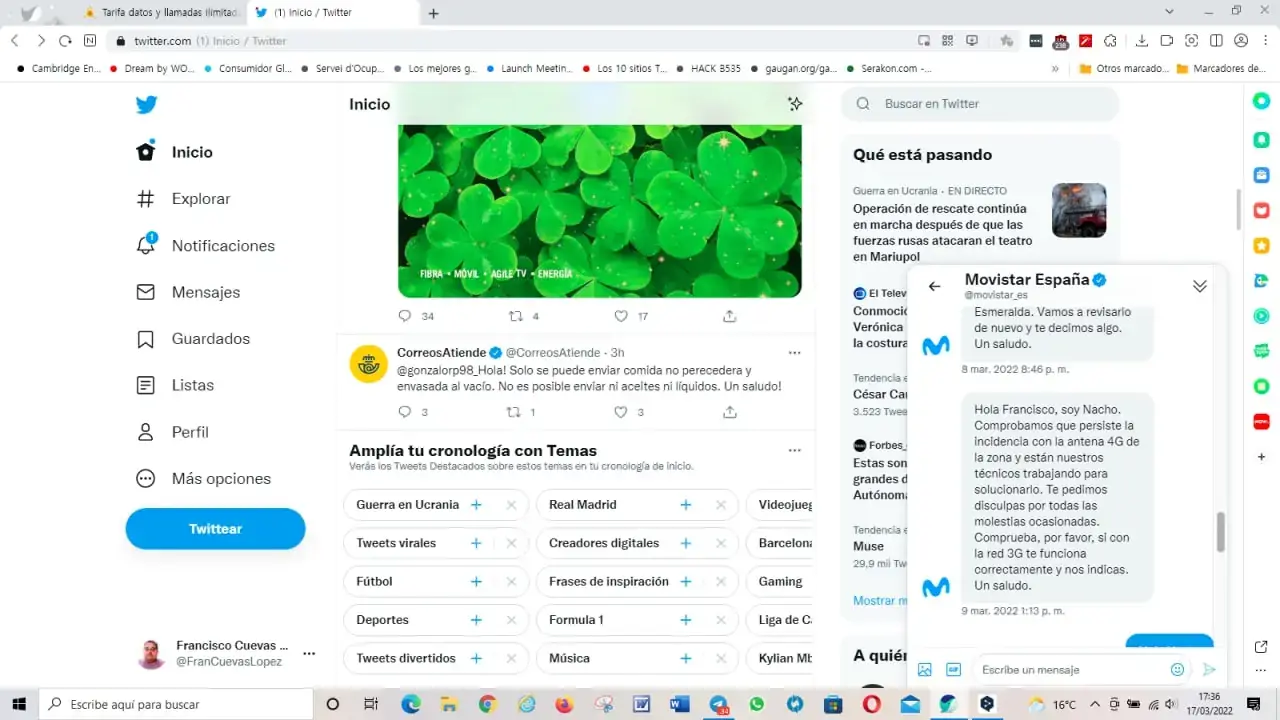The image size is (1280, 720).
Task: Follow the Guerra en Ucrania topic
Action: 476,505
